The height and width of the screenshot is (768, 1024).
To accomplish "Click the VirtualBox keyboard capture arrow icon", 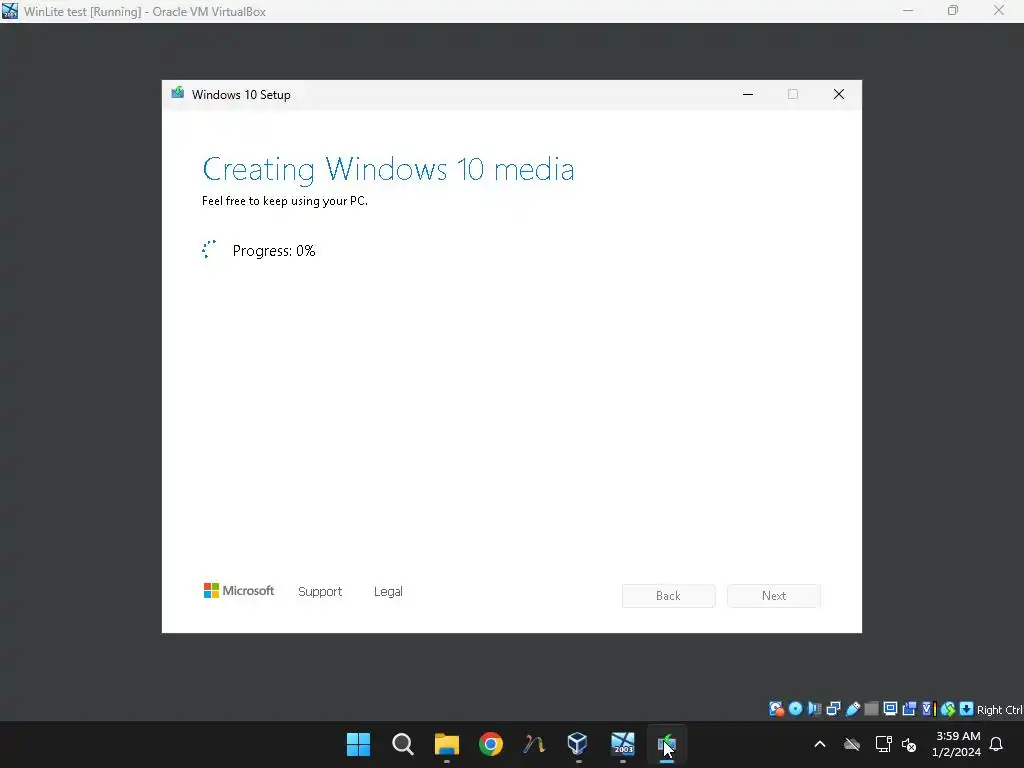I will coord(967,709).
